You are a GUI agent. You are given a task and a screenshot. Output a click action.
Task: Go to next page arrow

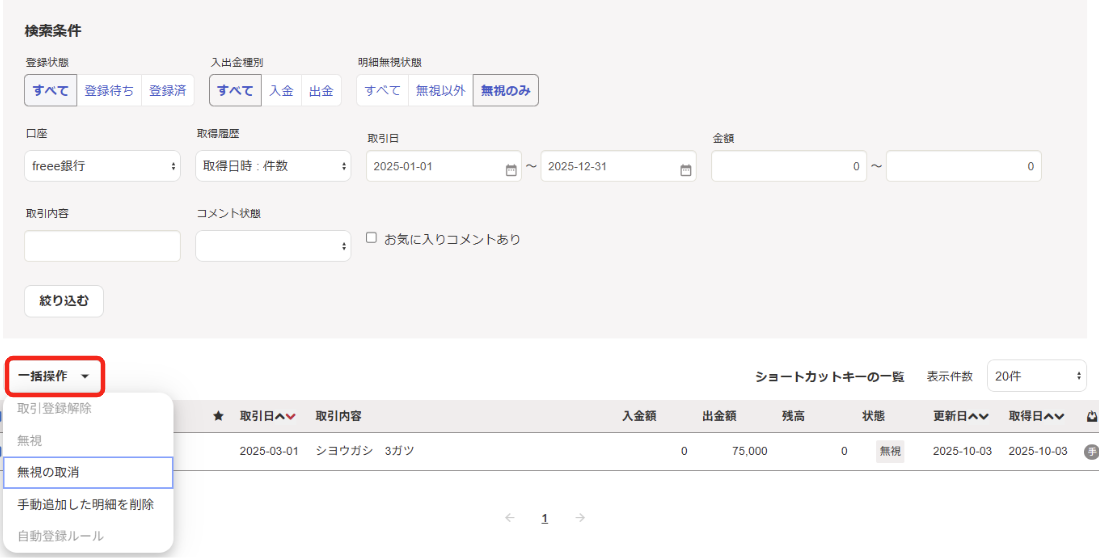[x=580, y=518]
